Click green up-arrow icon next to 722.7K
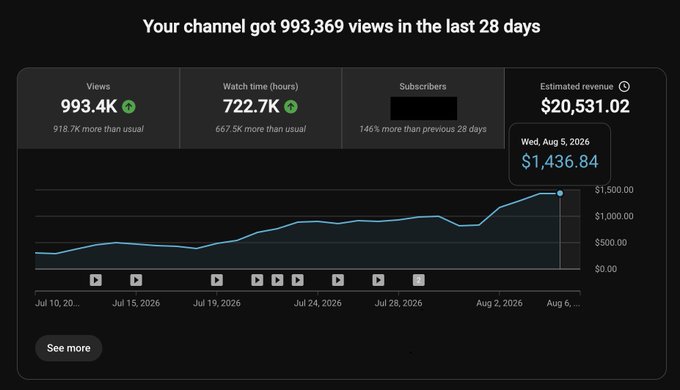Image resolution: width=680 pixels, height=390 pixels. click(x=291, y=106)
